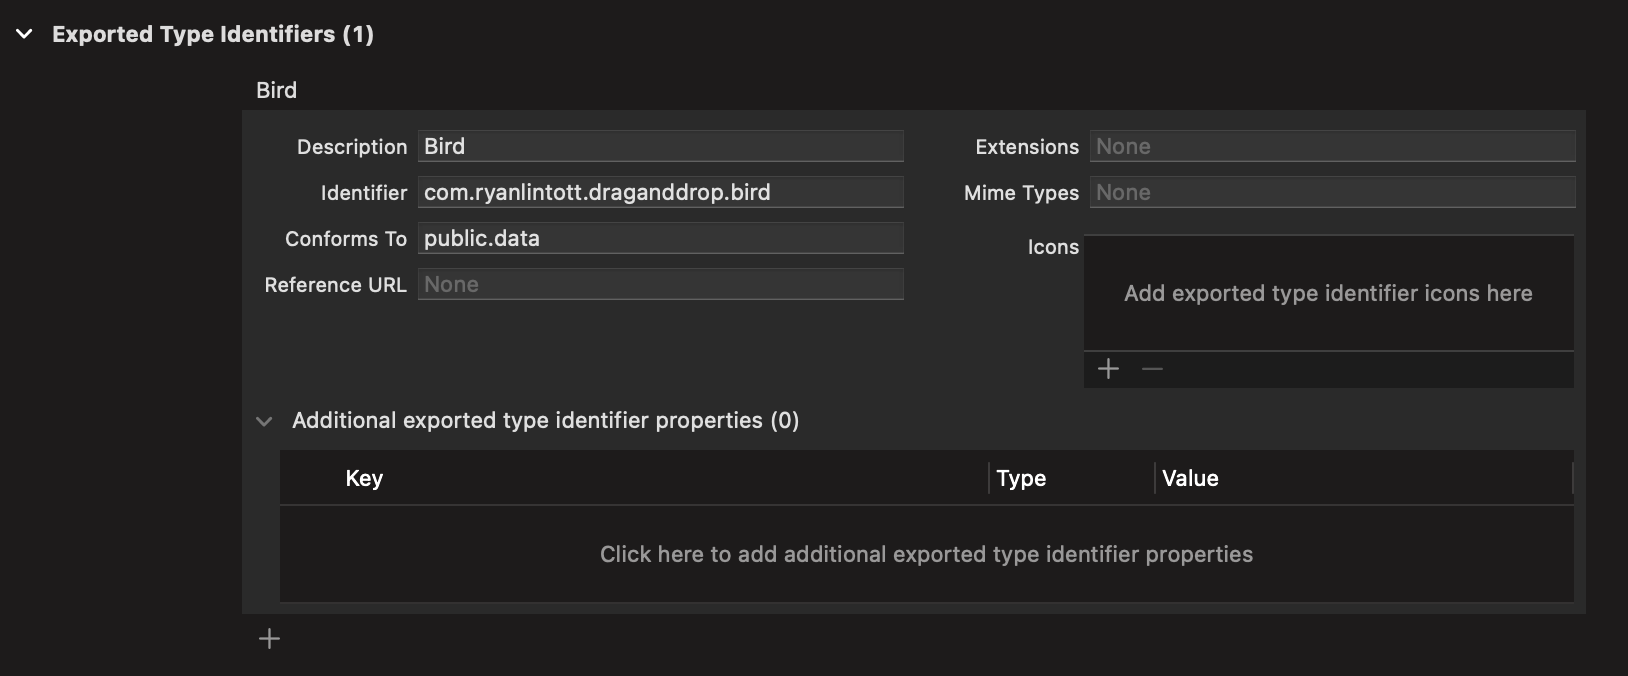
Task: Click the Mime Types label
Action: (x=1021, y=193)
